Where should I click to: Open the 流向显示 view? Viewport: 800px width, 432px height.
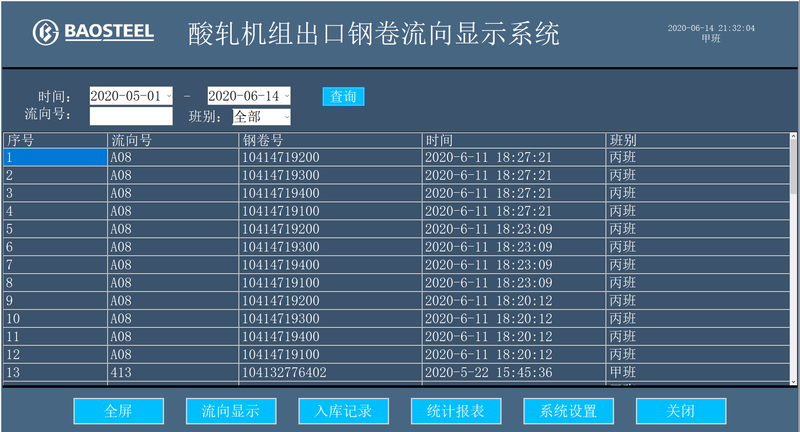231,411
